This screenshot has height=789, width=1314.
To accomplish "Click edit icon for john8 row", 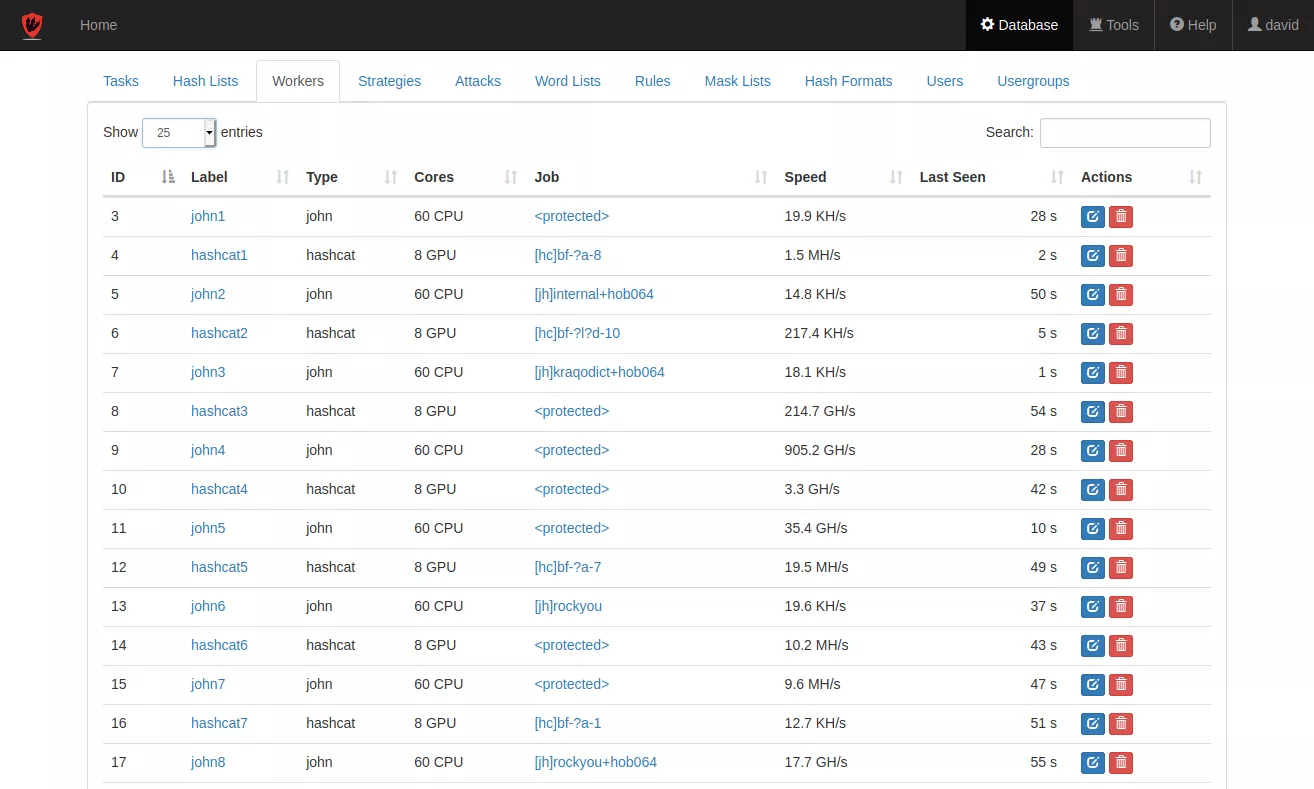I will coord(1092,763).
